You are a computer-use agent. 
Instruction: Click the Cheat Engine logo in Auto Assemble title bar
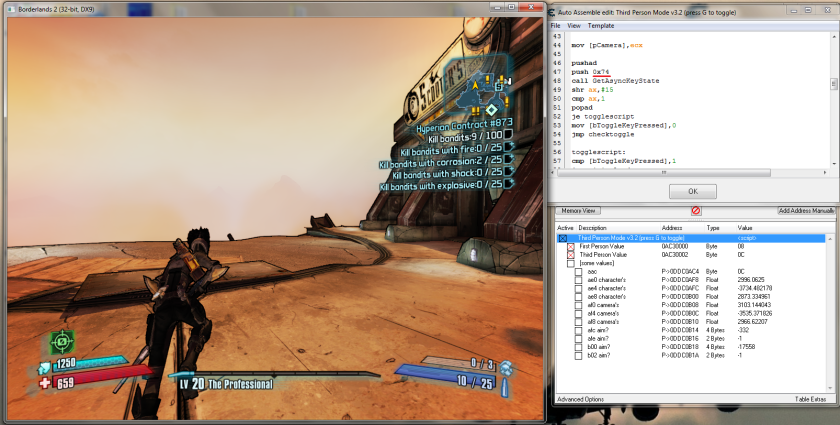click(551, 12)
